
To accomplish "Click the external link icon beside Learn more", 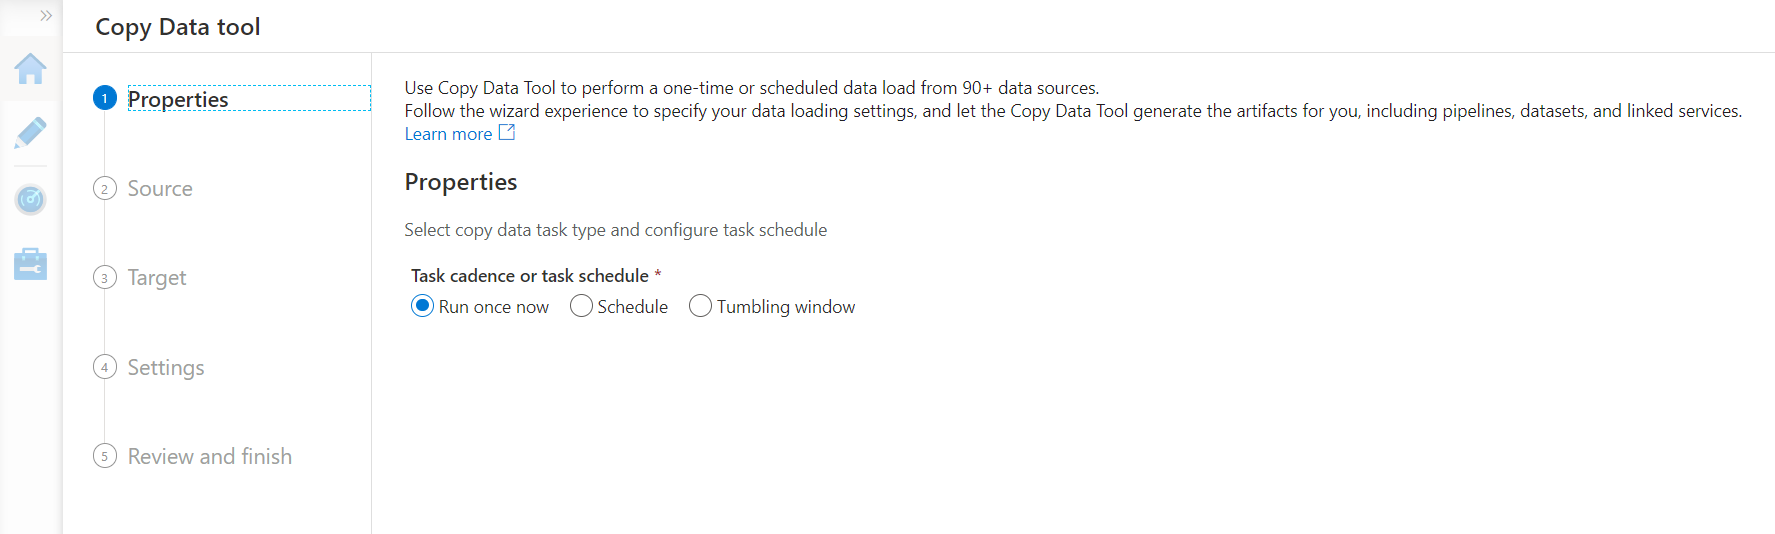I will (507, 132).
